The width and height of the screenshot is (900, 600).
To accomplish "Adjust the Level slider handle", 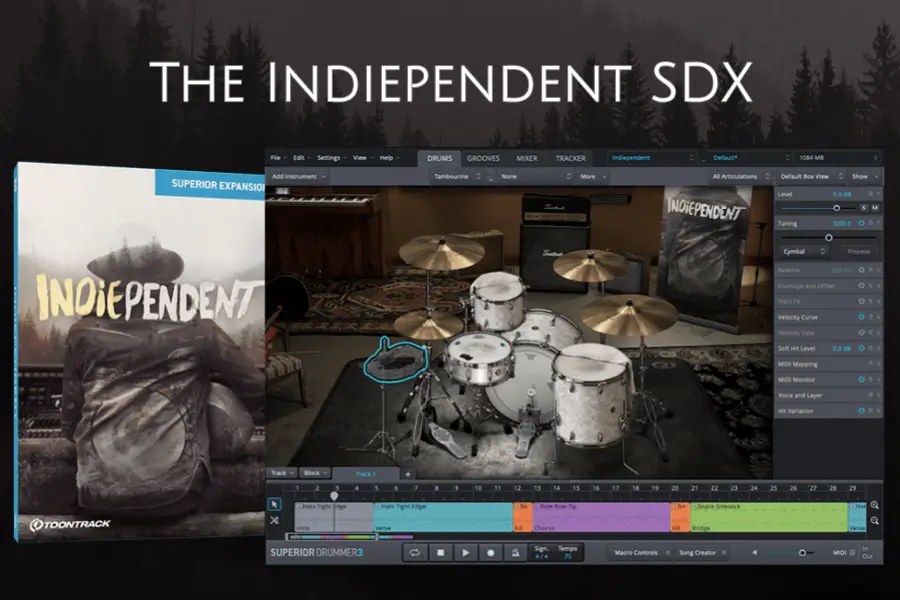I will (836, 208).
